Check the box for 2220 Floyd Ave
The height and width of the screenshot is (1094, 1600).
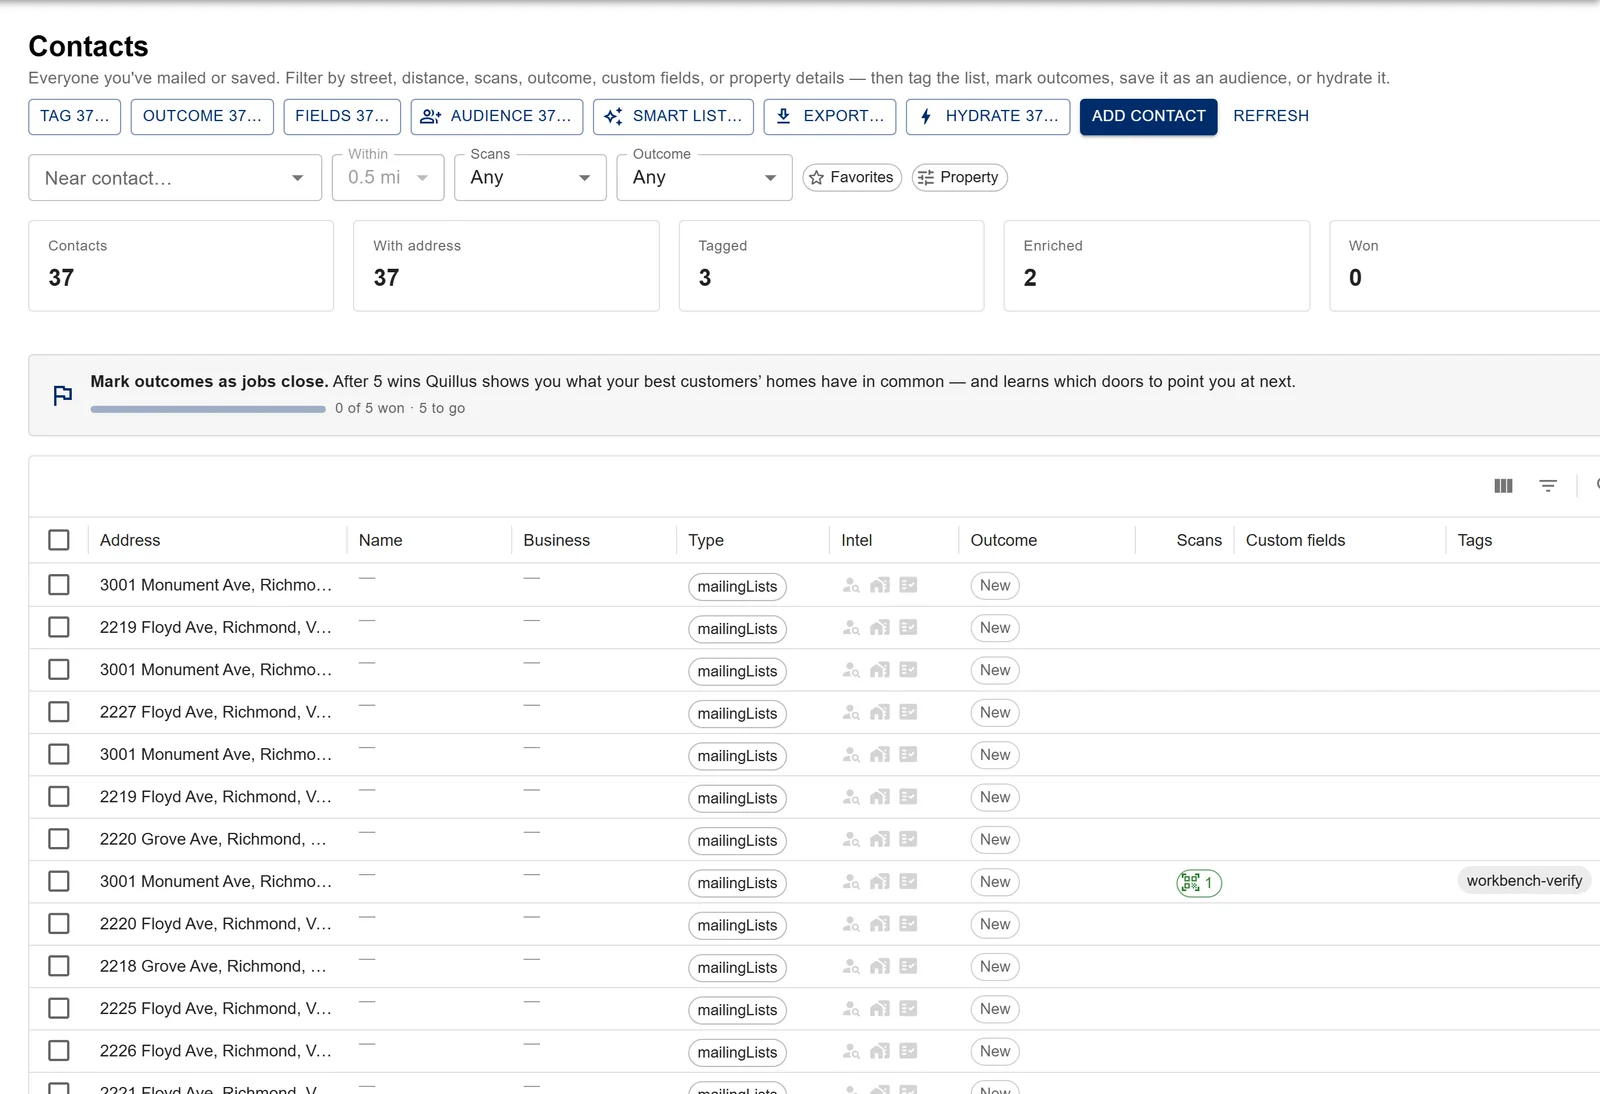click(59, 924)
